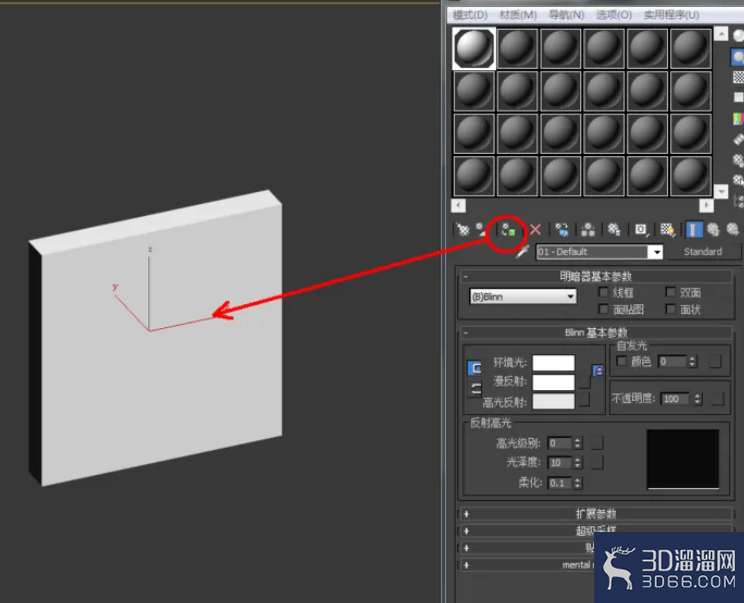Click the Make Material Copy icon
Screen dimensions: 744x603
pyautogui.click(x=562, y=230)
